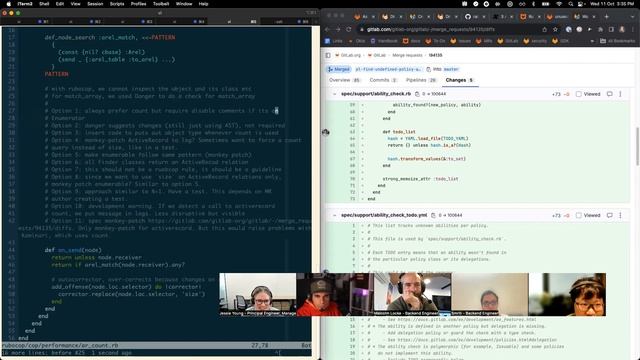This screenshot has height=360, width=640.
Task: Open the iTerm2 Scripts menu
Action: (x=117, y=4)
